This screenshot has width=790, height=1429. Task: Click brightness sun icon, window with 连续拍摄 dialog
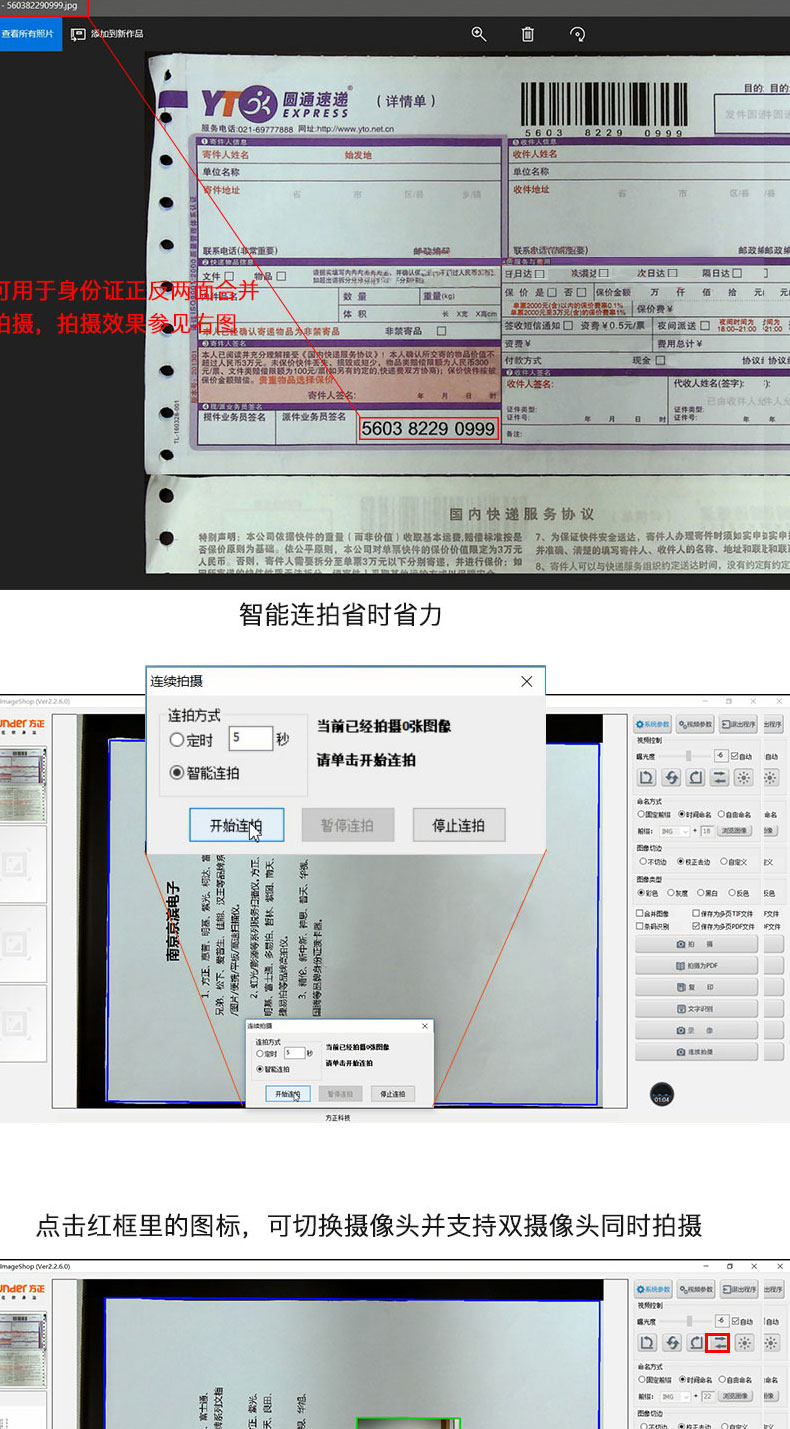[x=744, y=777]
